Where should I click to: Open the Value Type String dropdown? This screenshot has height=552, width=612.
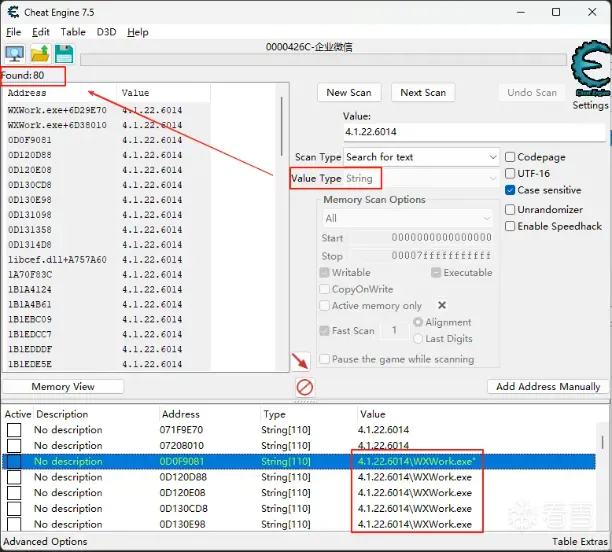421,178
